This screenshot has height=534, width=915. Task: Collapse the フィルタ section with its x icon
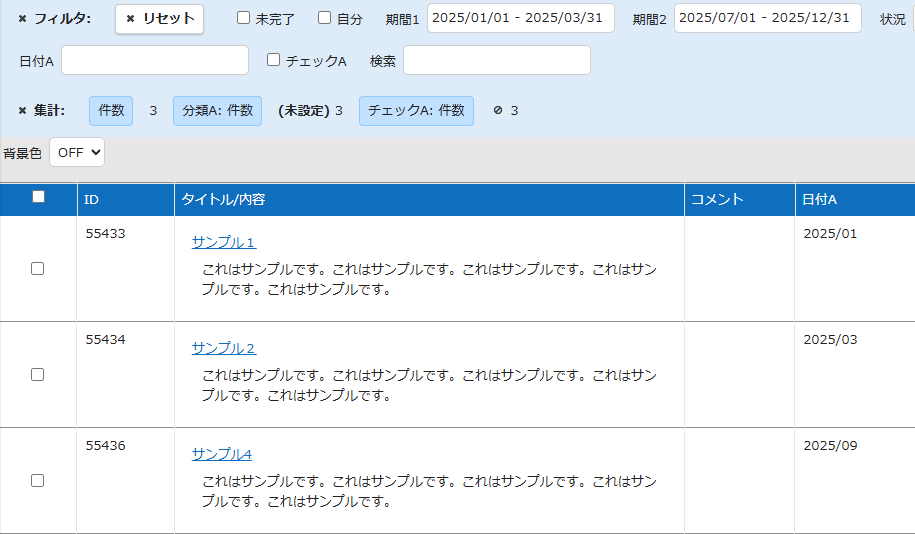click(22, 19)
